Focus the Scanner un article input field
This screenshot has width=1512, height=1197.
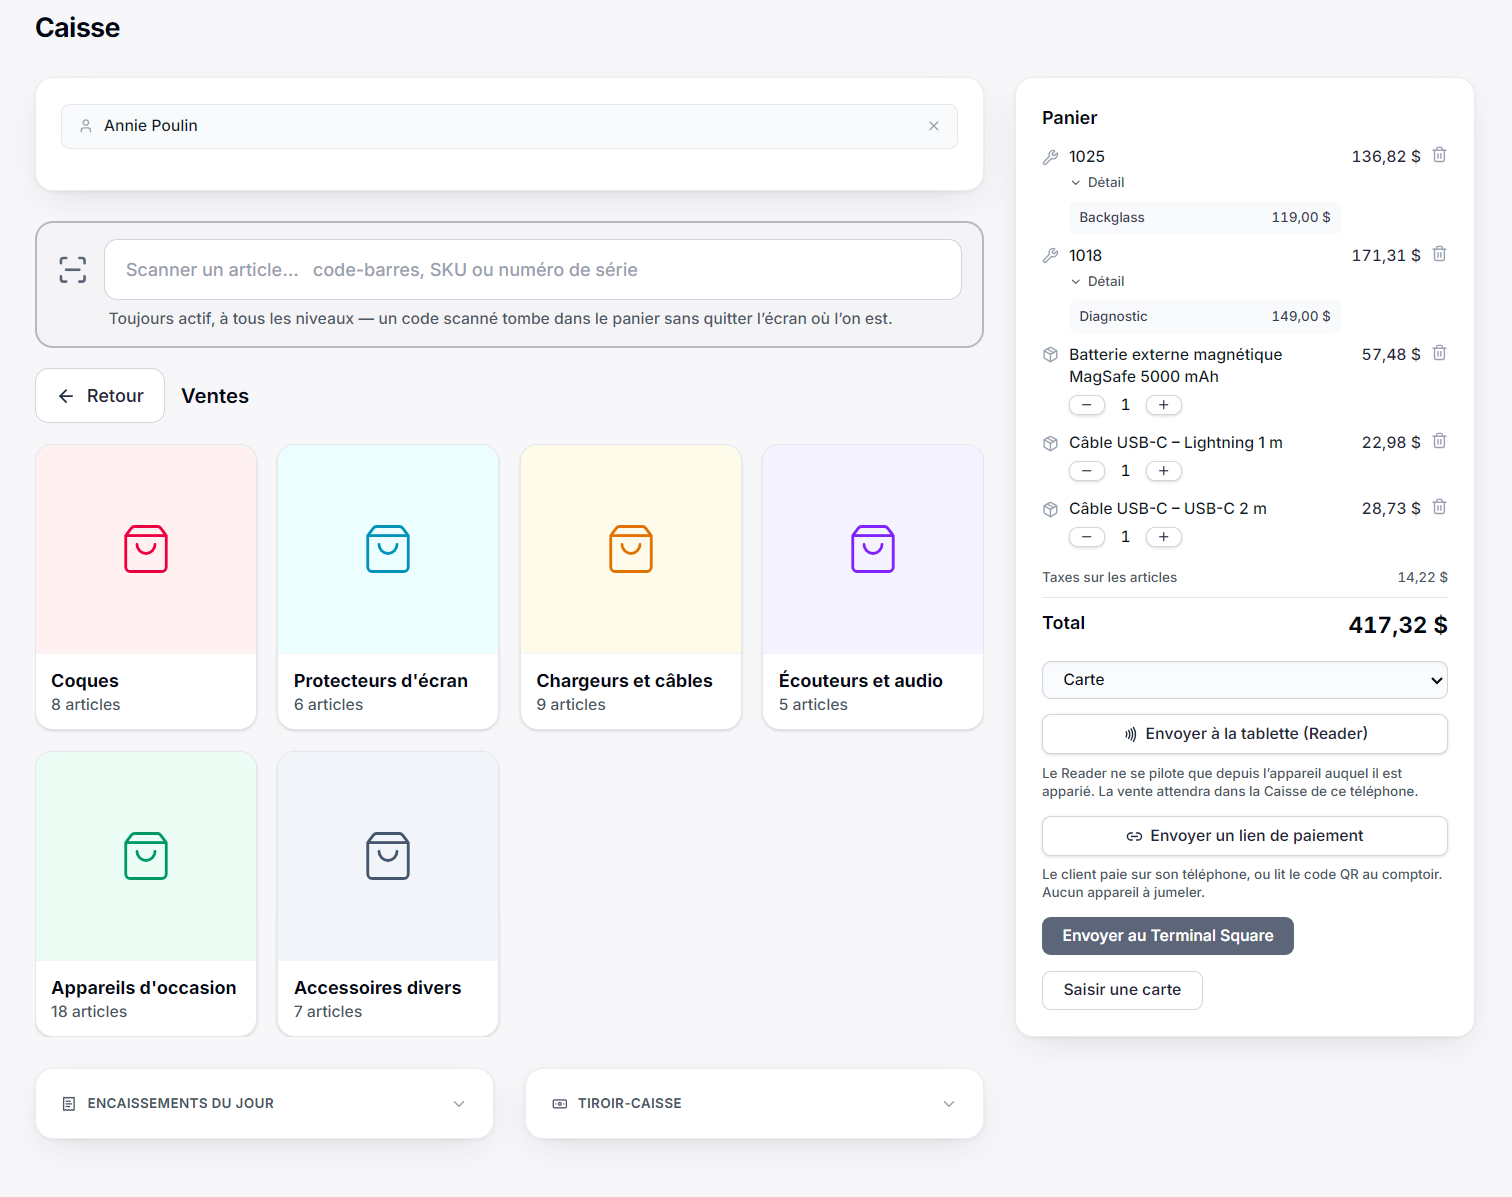click(533, 270)
